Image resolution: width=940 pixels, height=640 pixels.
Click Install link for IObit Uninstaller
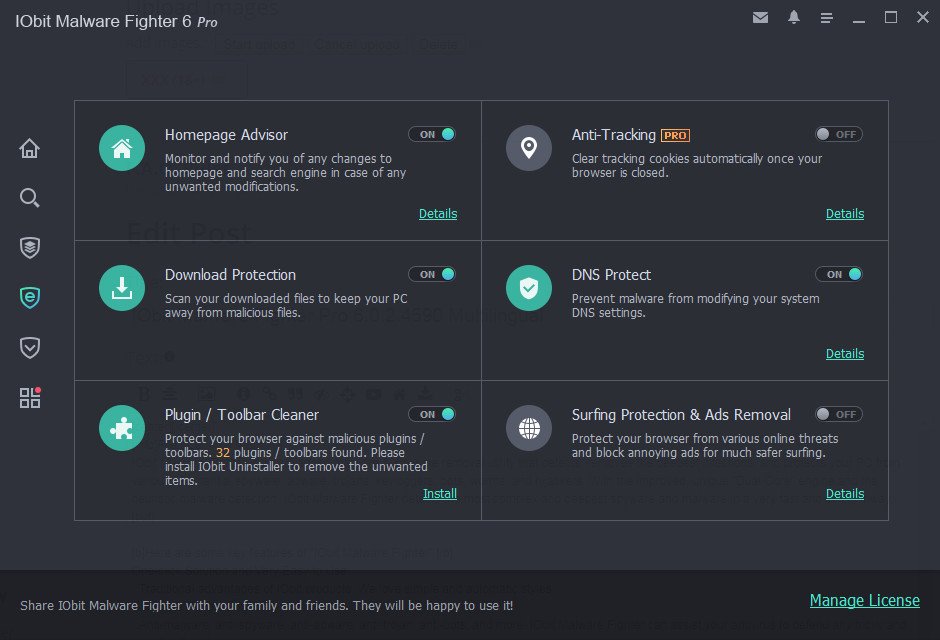(440, 494)
